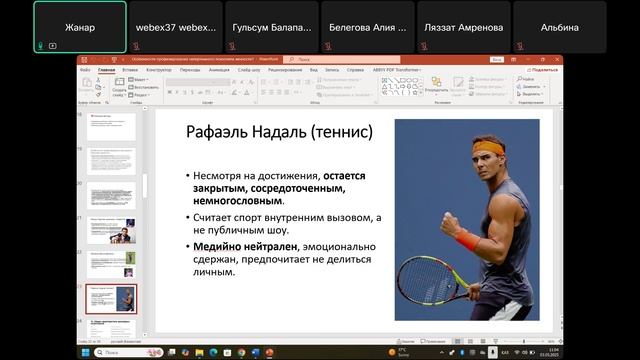Click the PowerPoint search box in title bar
Viewport: 640px width, 360px height.
click(341, 60)
